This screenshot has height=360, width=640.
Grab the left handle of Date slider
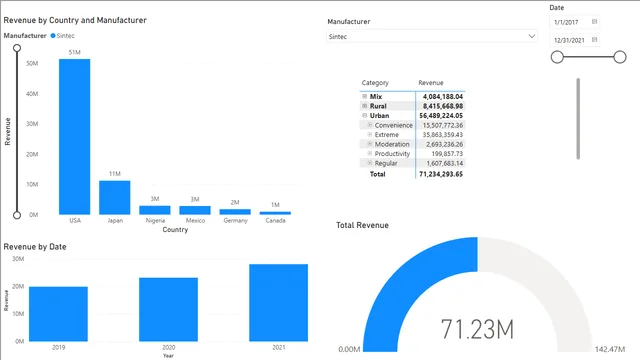pos(557,57)
